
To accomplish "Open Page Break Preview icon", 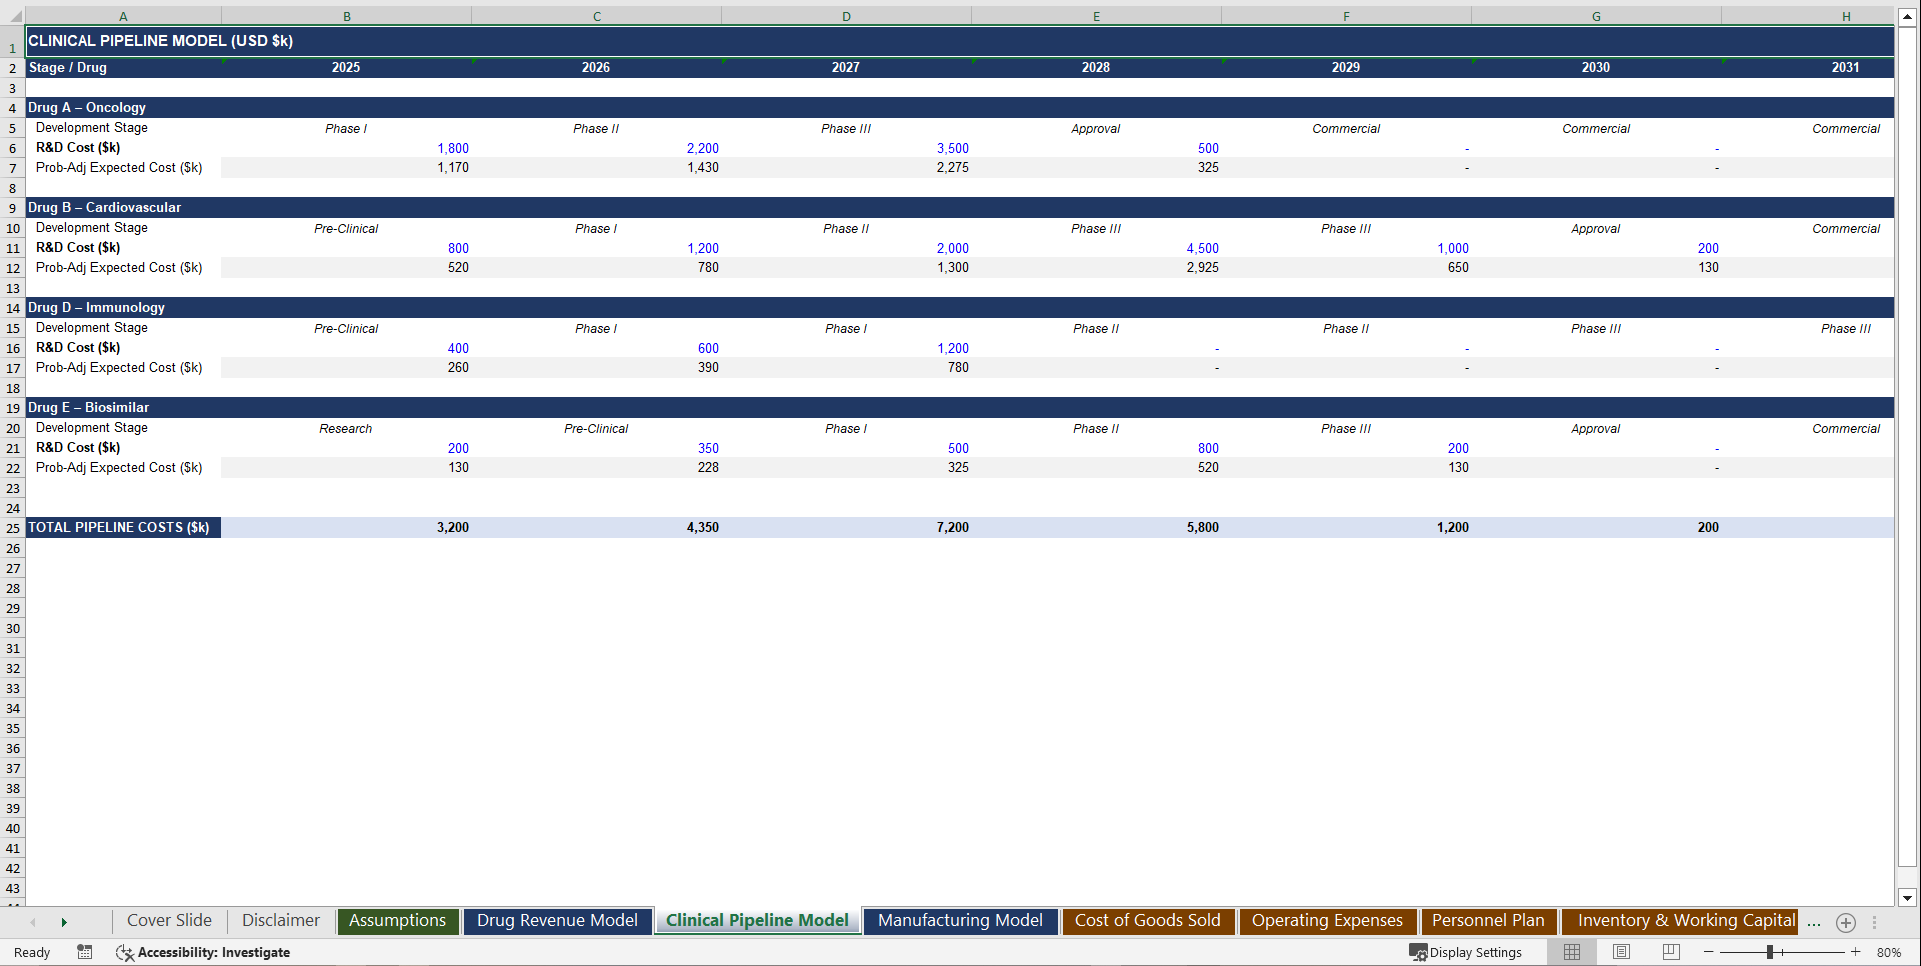I will 1670,952.
